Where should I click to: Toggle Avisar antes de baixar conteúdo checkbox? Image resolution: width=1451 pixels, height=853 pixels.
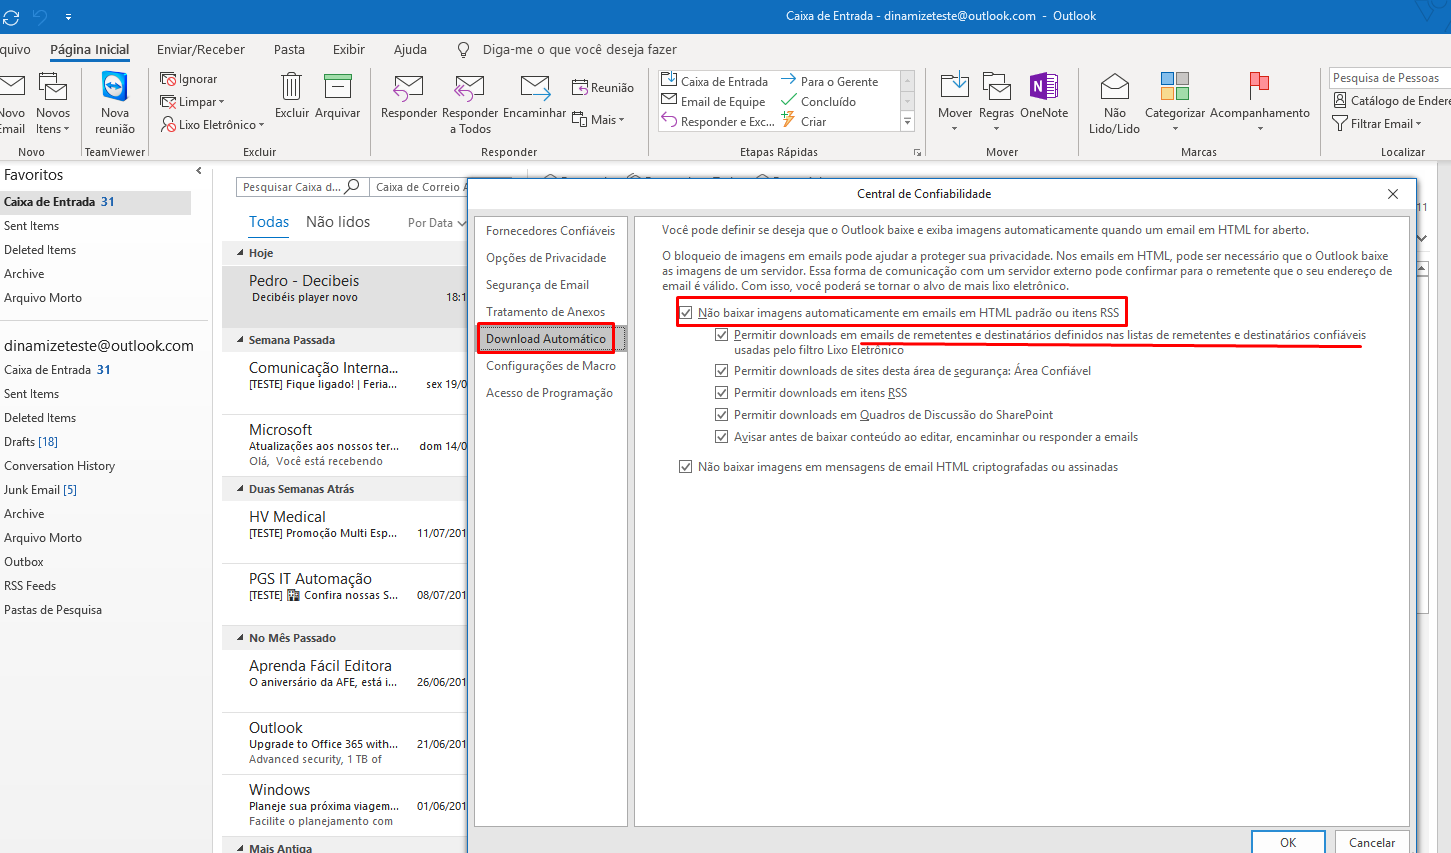(721, 437)
